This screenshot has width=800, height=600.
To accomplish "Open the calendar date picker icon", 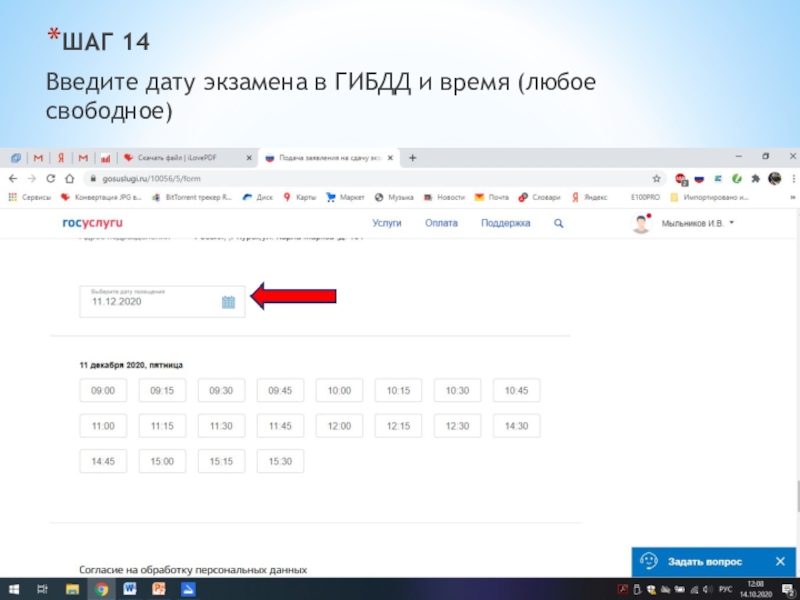I will (x=228, y=302).
